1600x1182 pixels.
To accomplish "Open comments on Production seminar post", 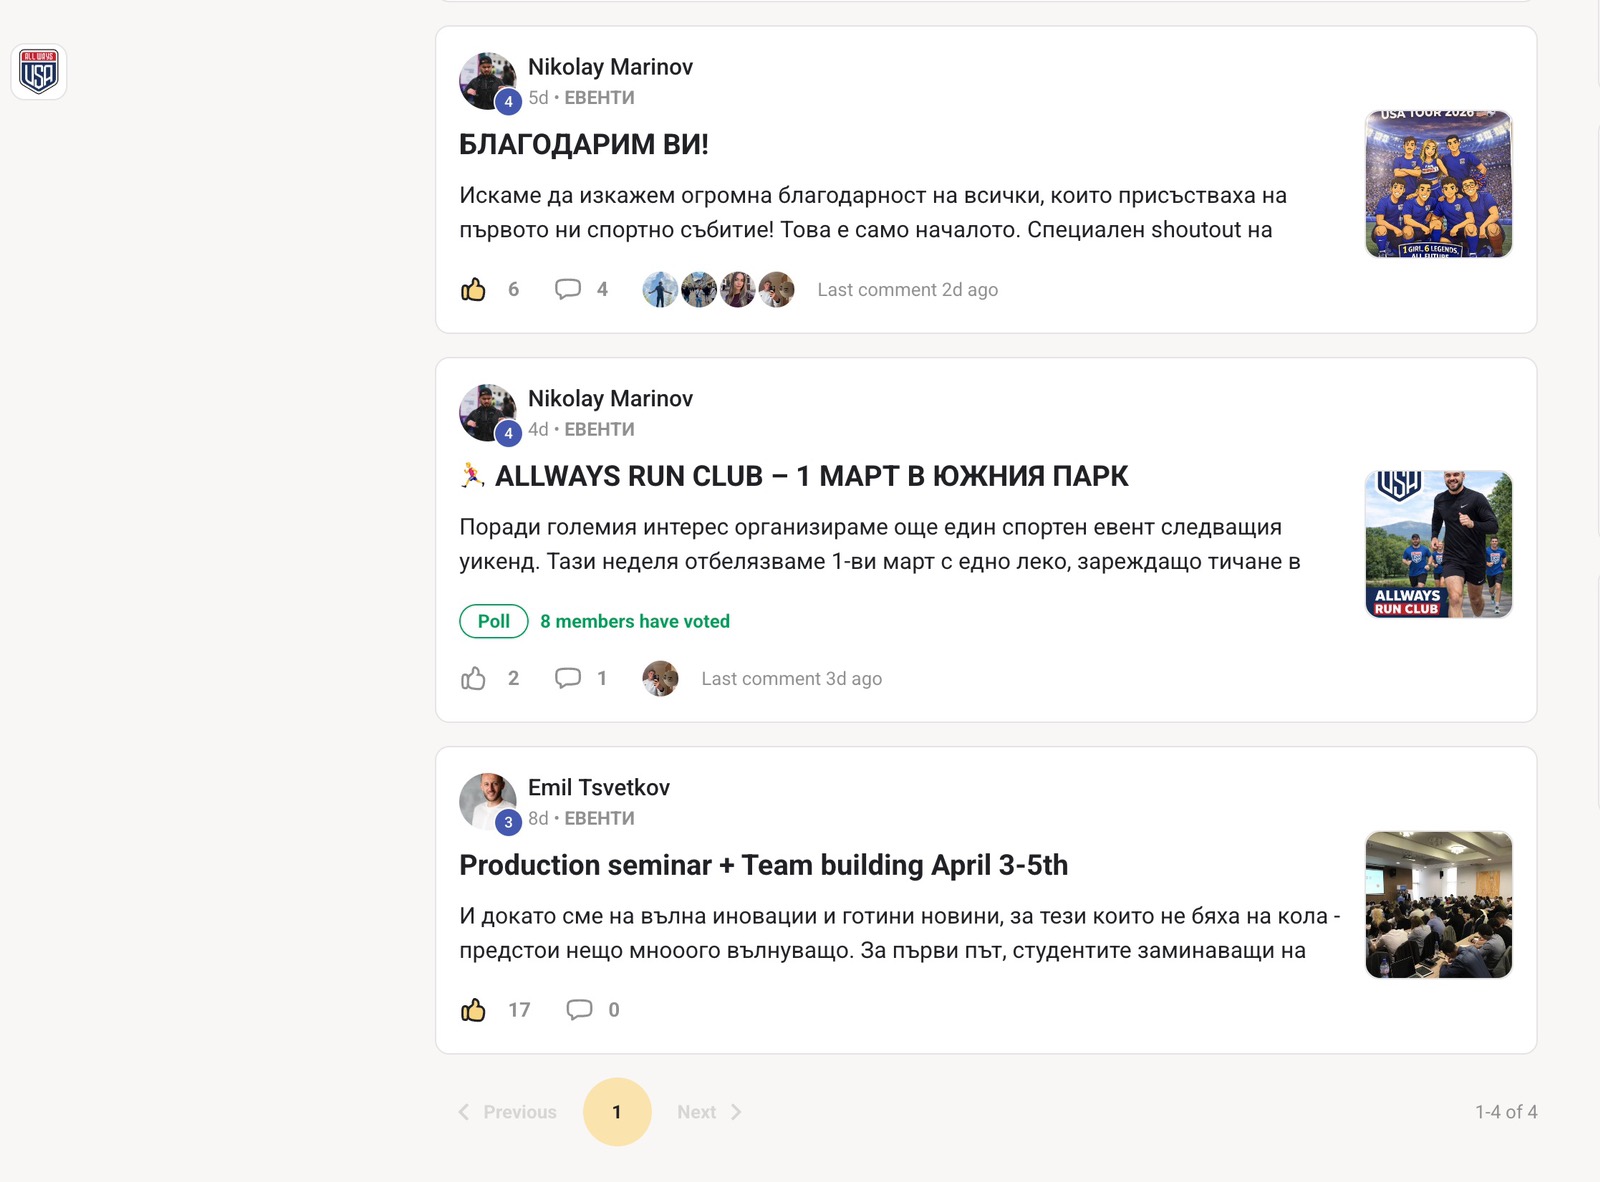I will point(580,1010).
